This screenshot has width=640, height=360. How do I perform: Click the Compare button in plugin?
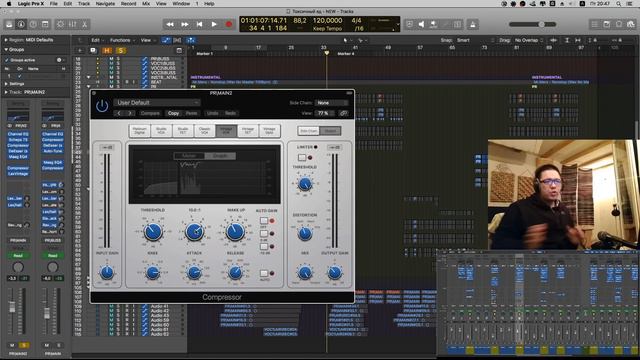click(150, 113)
